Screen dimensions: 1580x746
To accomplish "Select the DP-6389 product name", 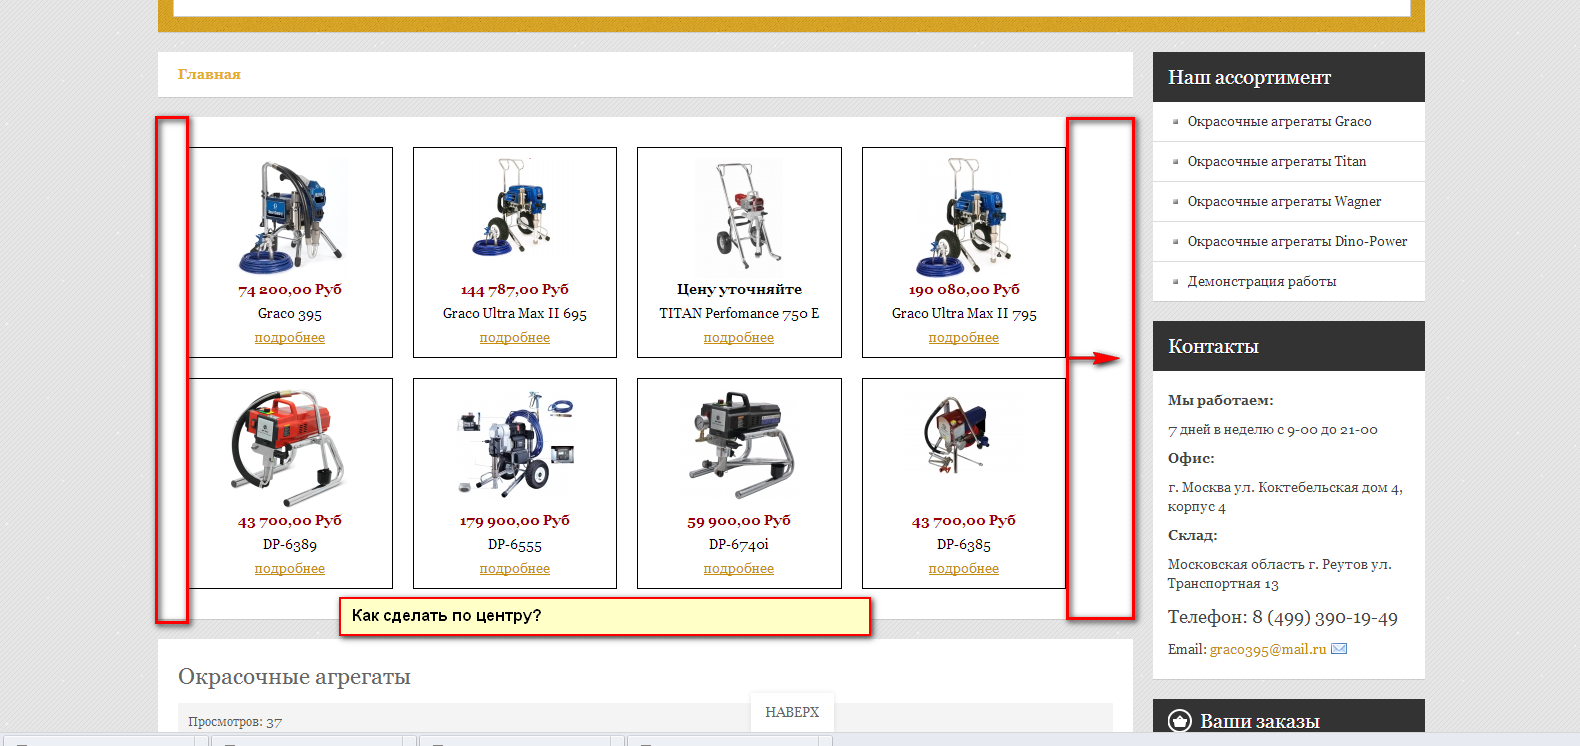I will coord(290,545).
